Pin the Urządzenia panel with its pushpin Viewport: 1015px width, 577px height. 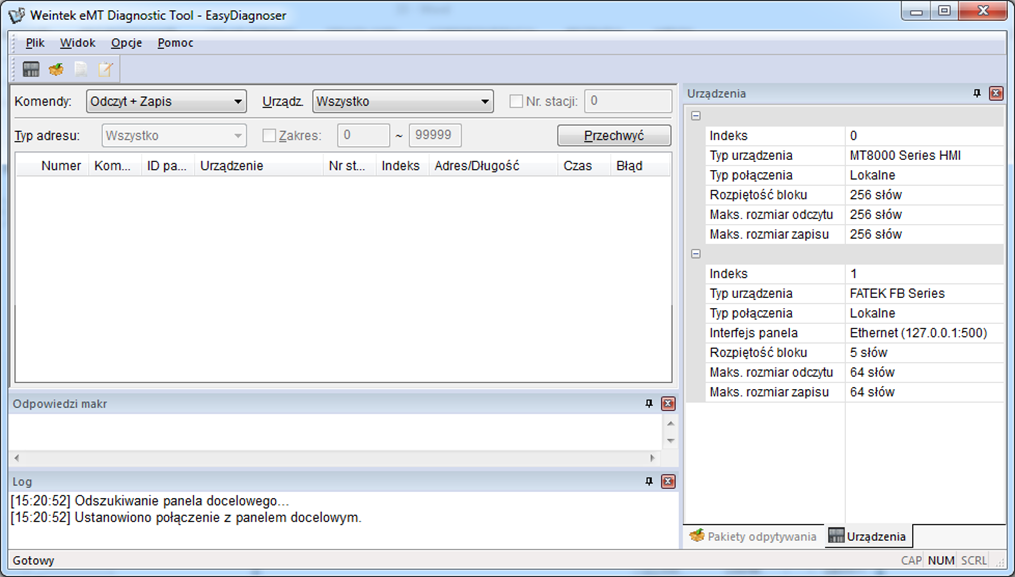(977, 93)
